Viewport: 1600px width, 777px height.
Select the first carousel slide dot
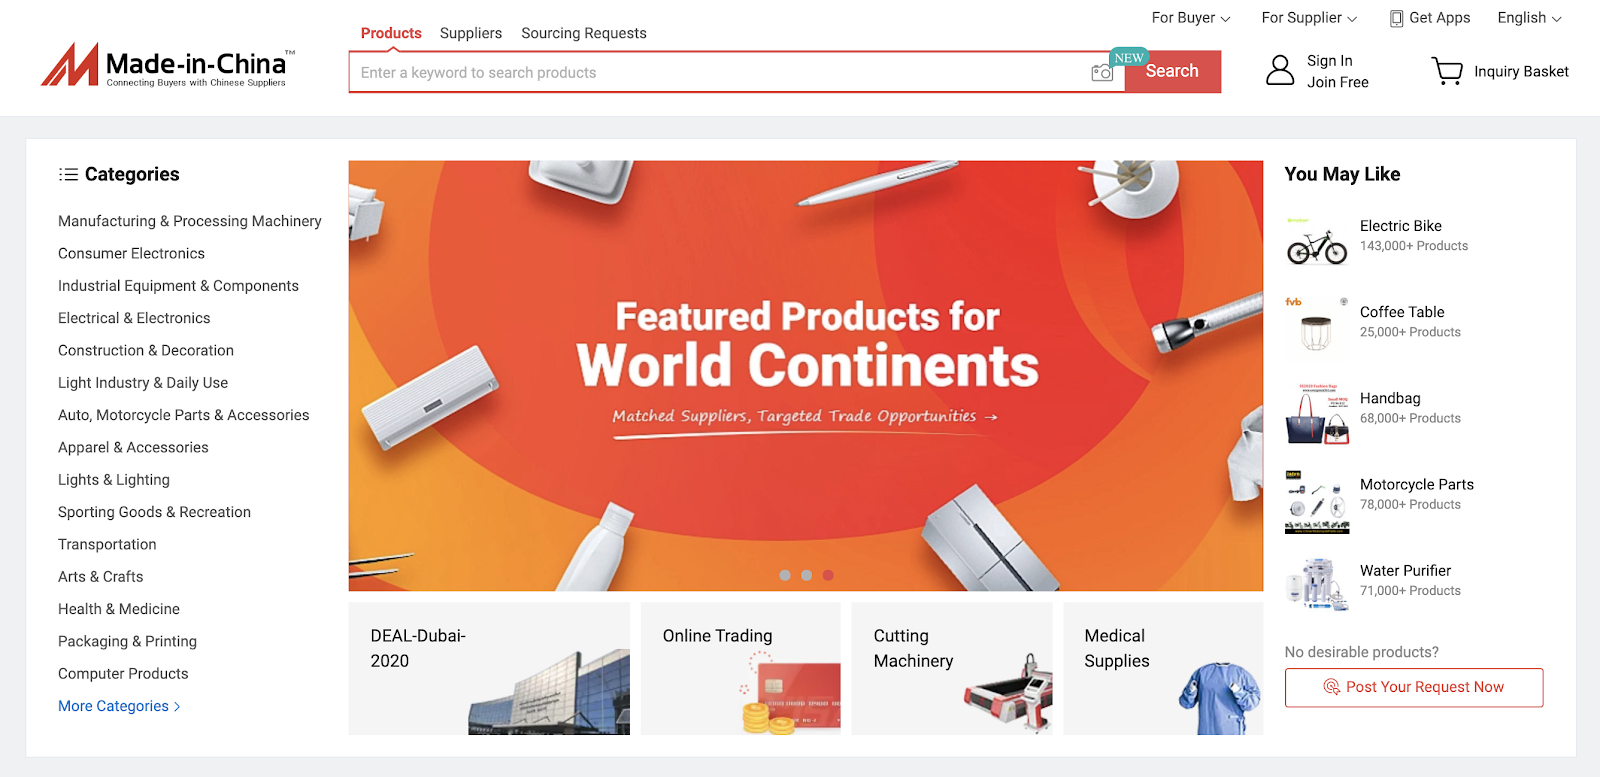785,575
